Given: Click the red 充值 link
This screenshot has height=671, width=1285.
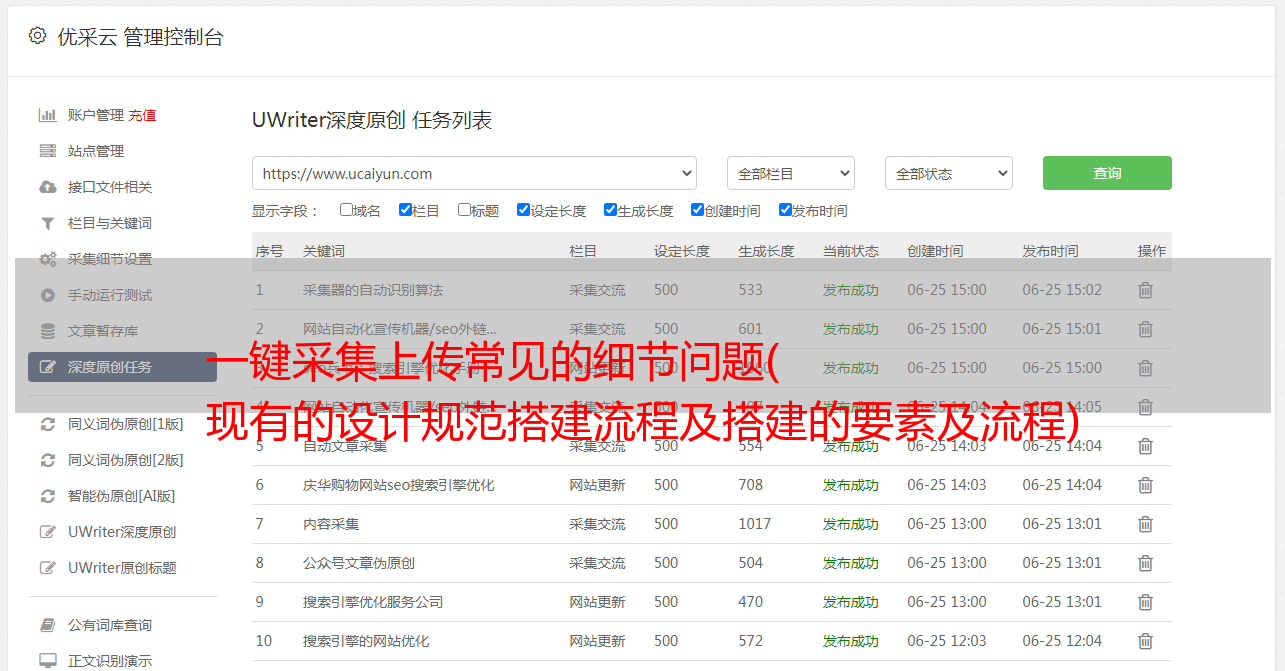Looking at the screenshot, I should [x=142, y=115].
